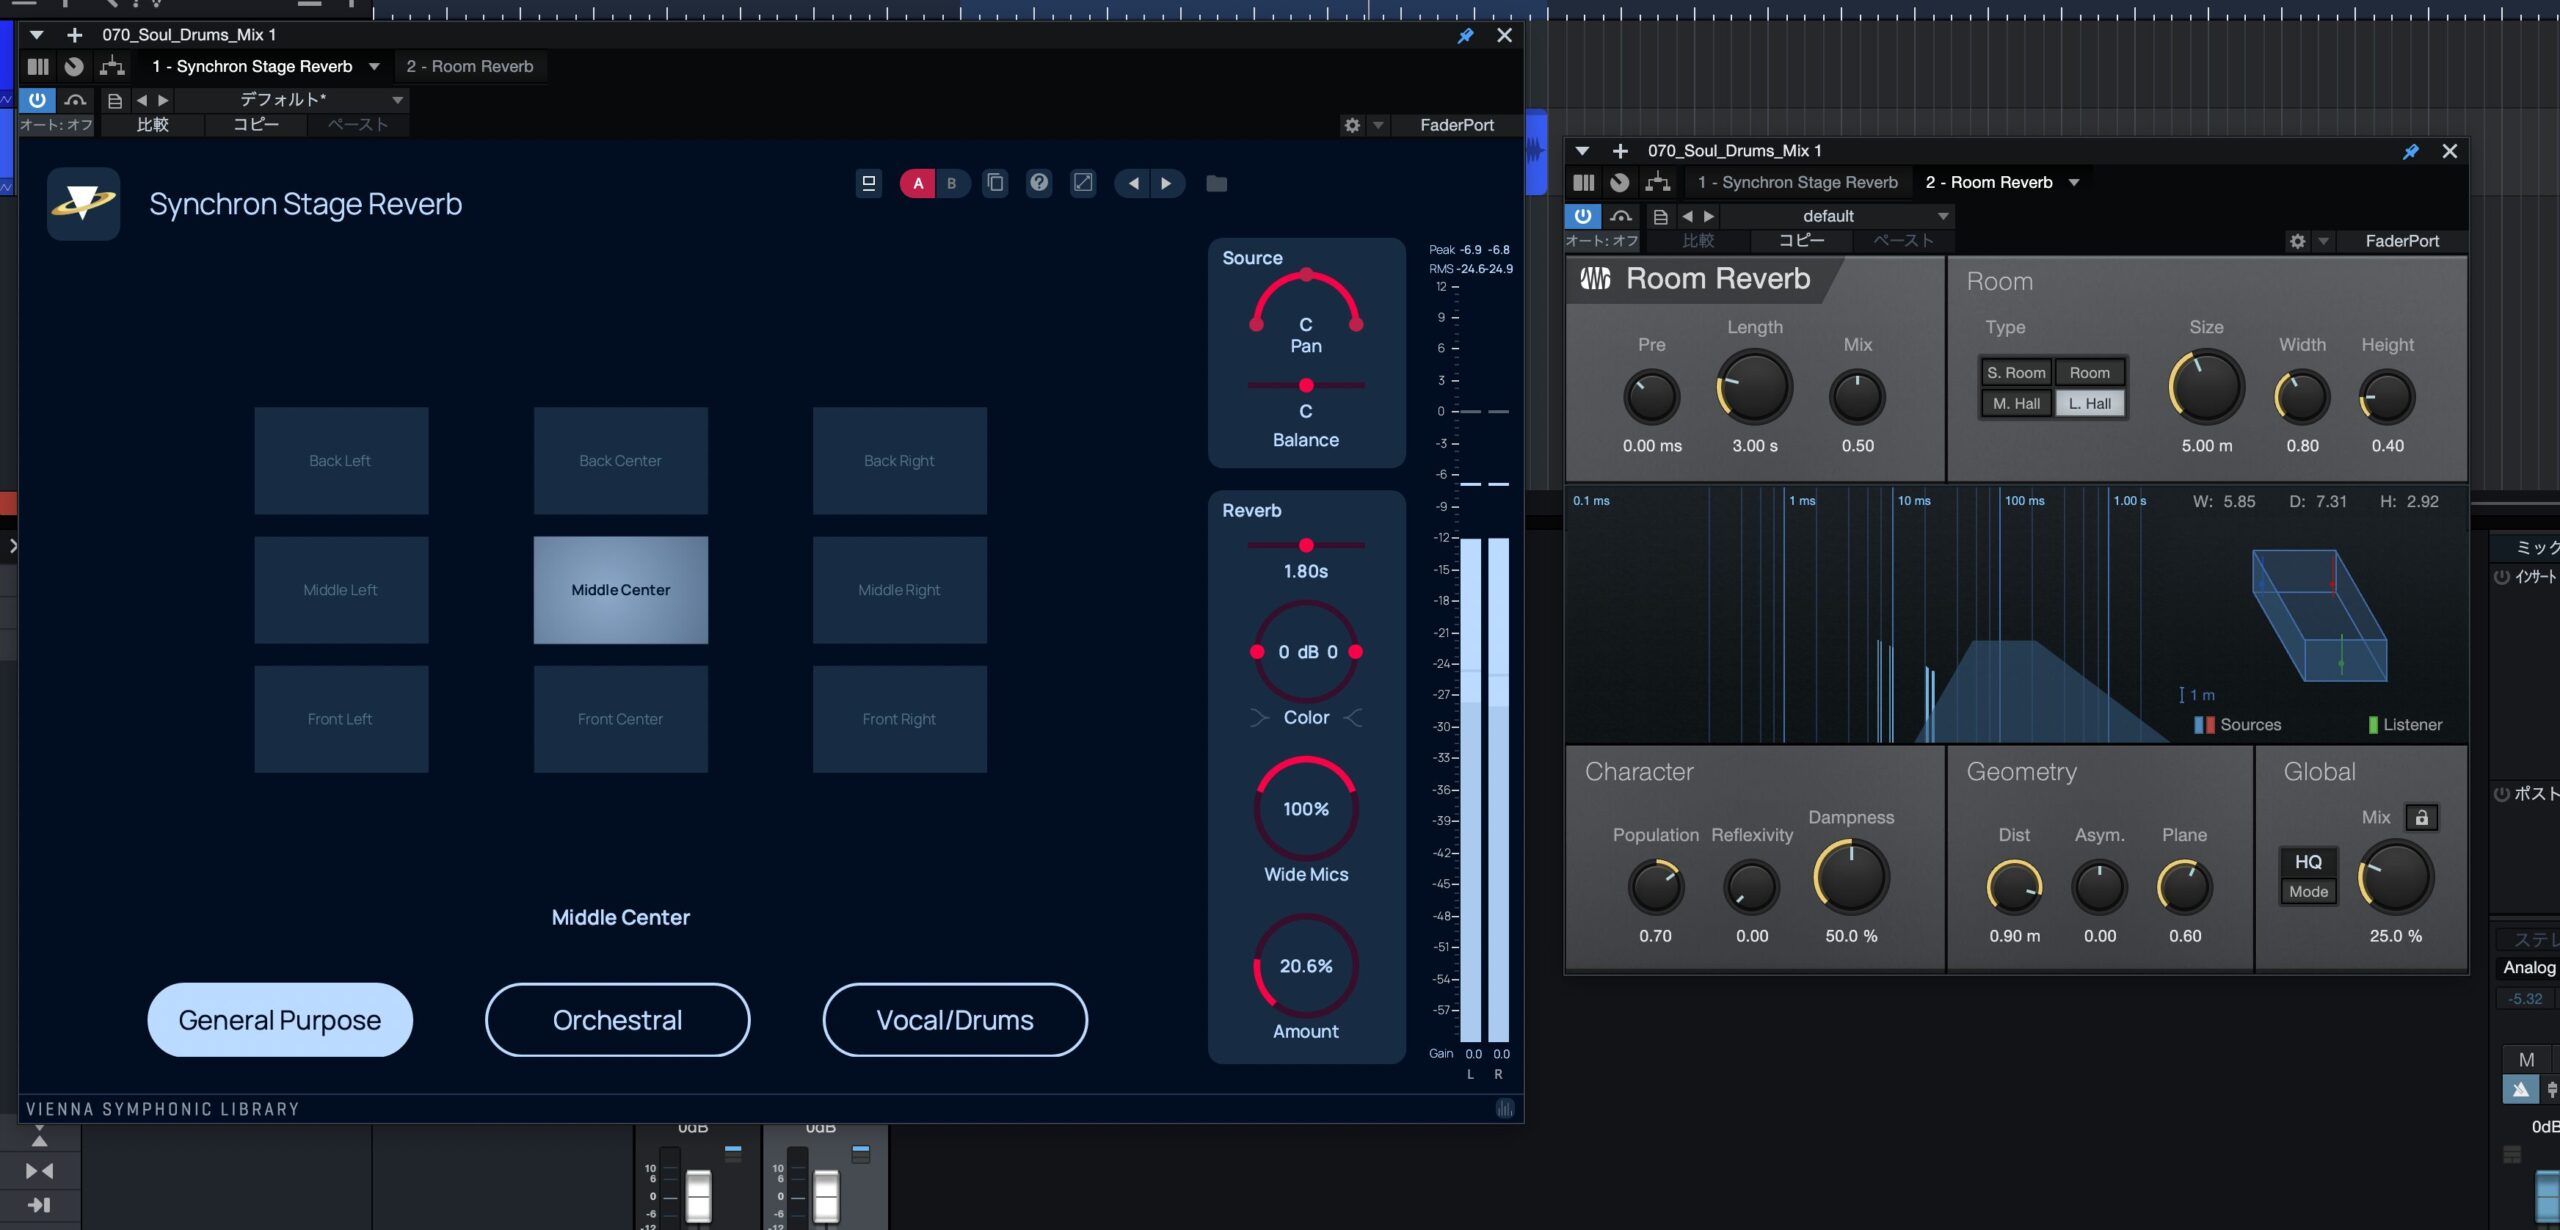This screenshot has width=2560, height=1230.
Task: Click コピー copy button in Room Reverb window
Action: [x=1801, y=241]
